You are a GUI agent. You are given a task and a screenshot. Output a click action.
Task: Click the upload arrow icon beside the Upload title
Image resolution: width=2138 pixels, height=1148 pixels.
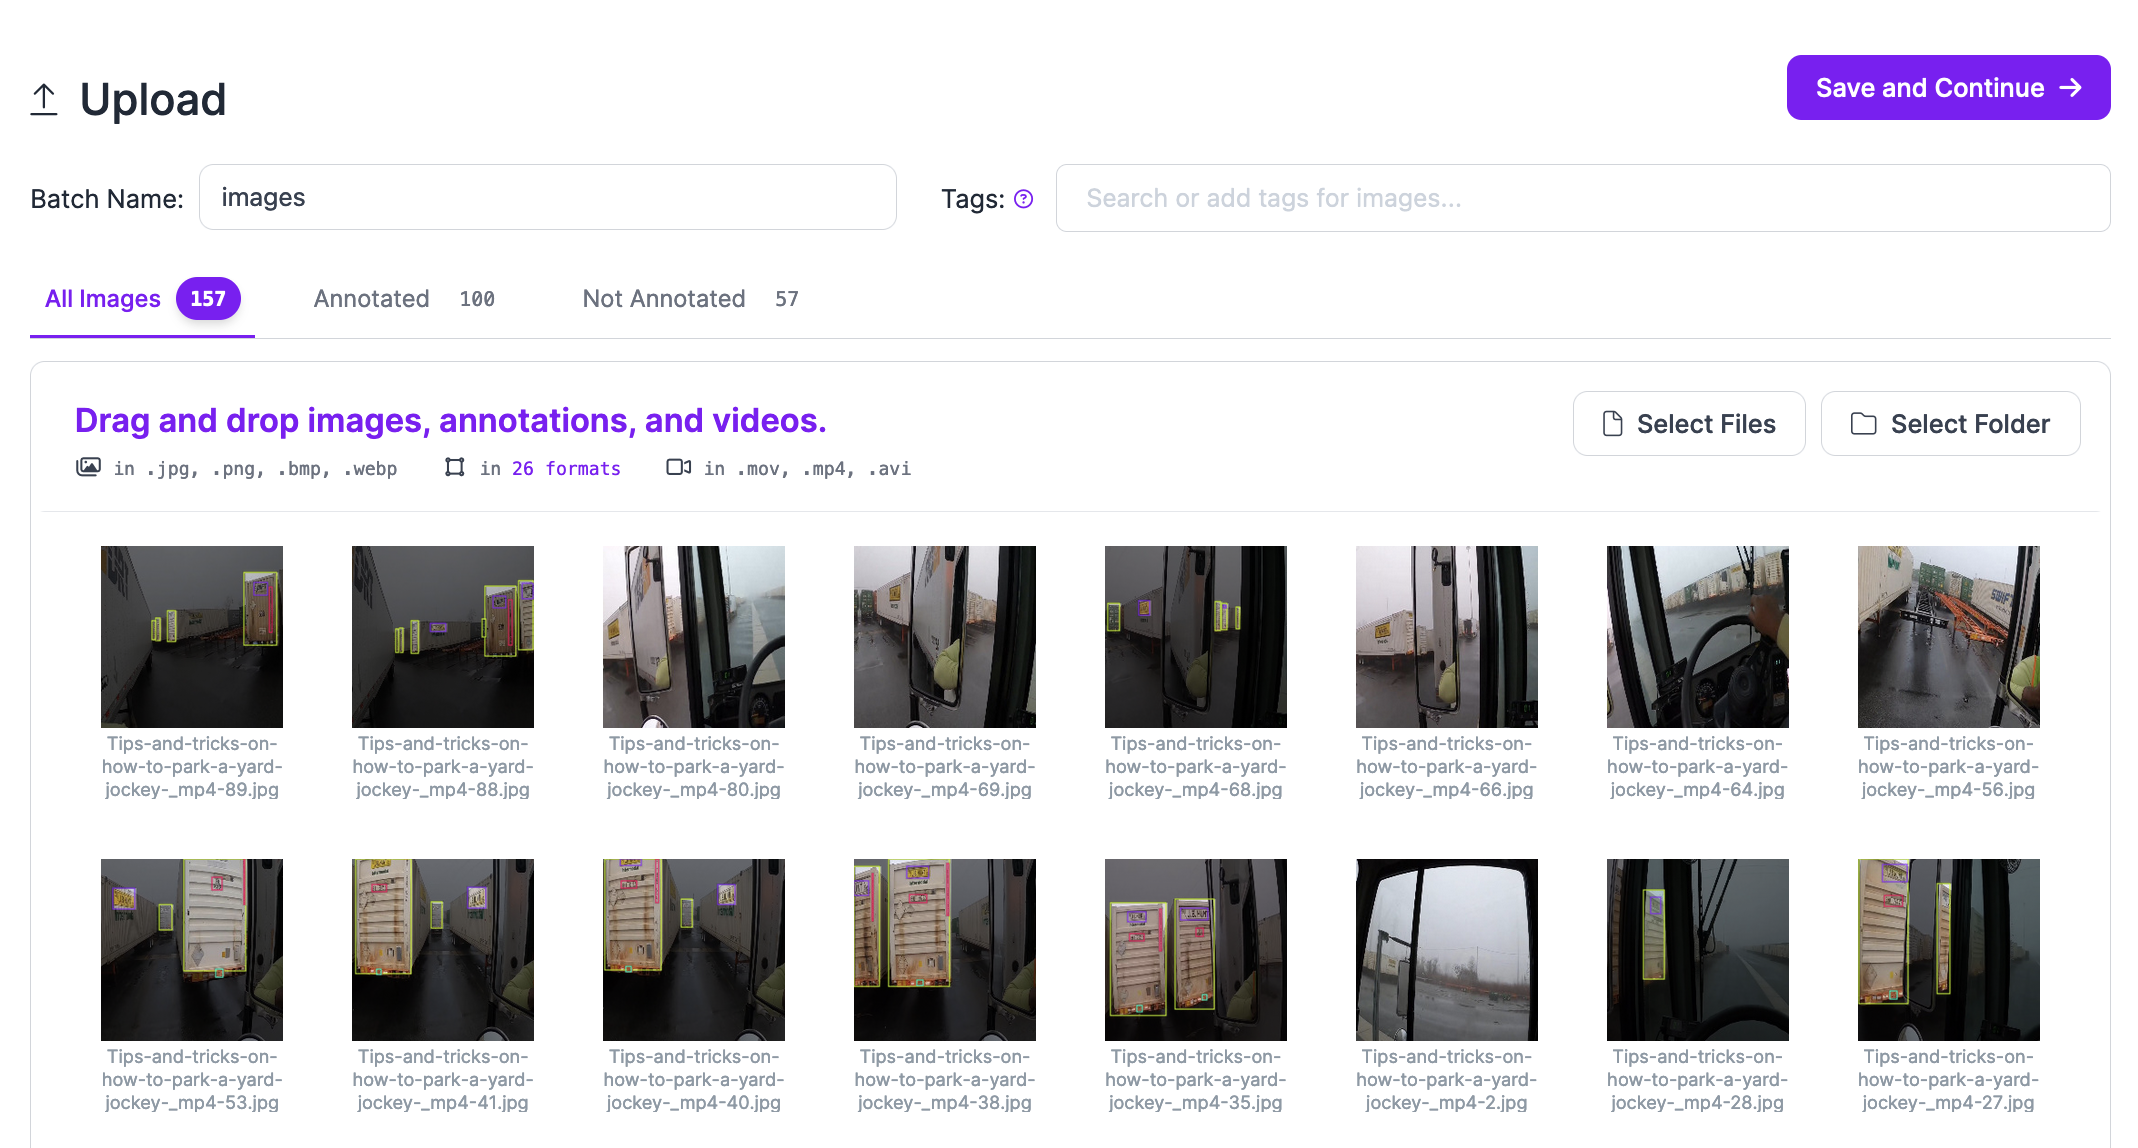(44, 99)
